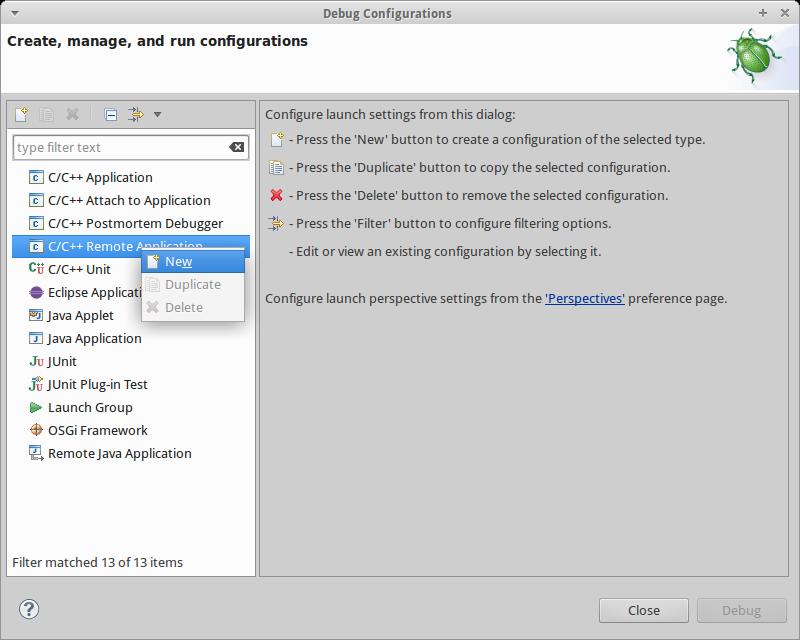This screenshot has width=800, height=640.
Task: Click the OSGi Framework icon
Action: 36,430
